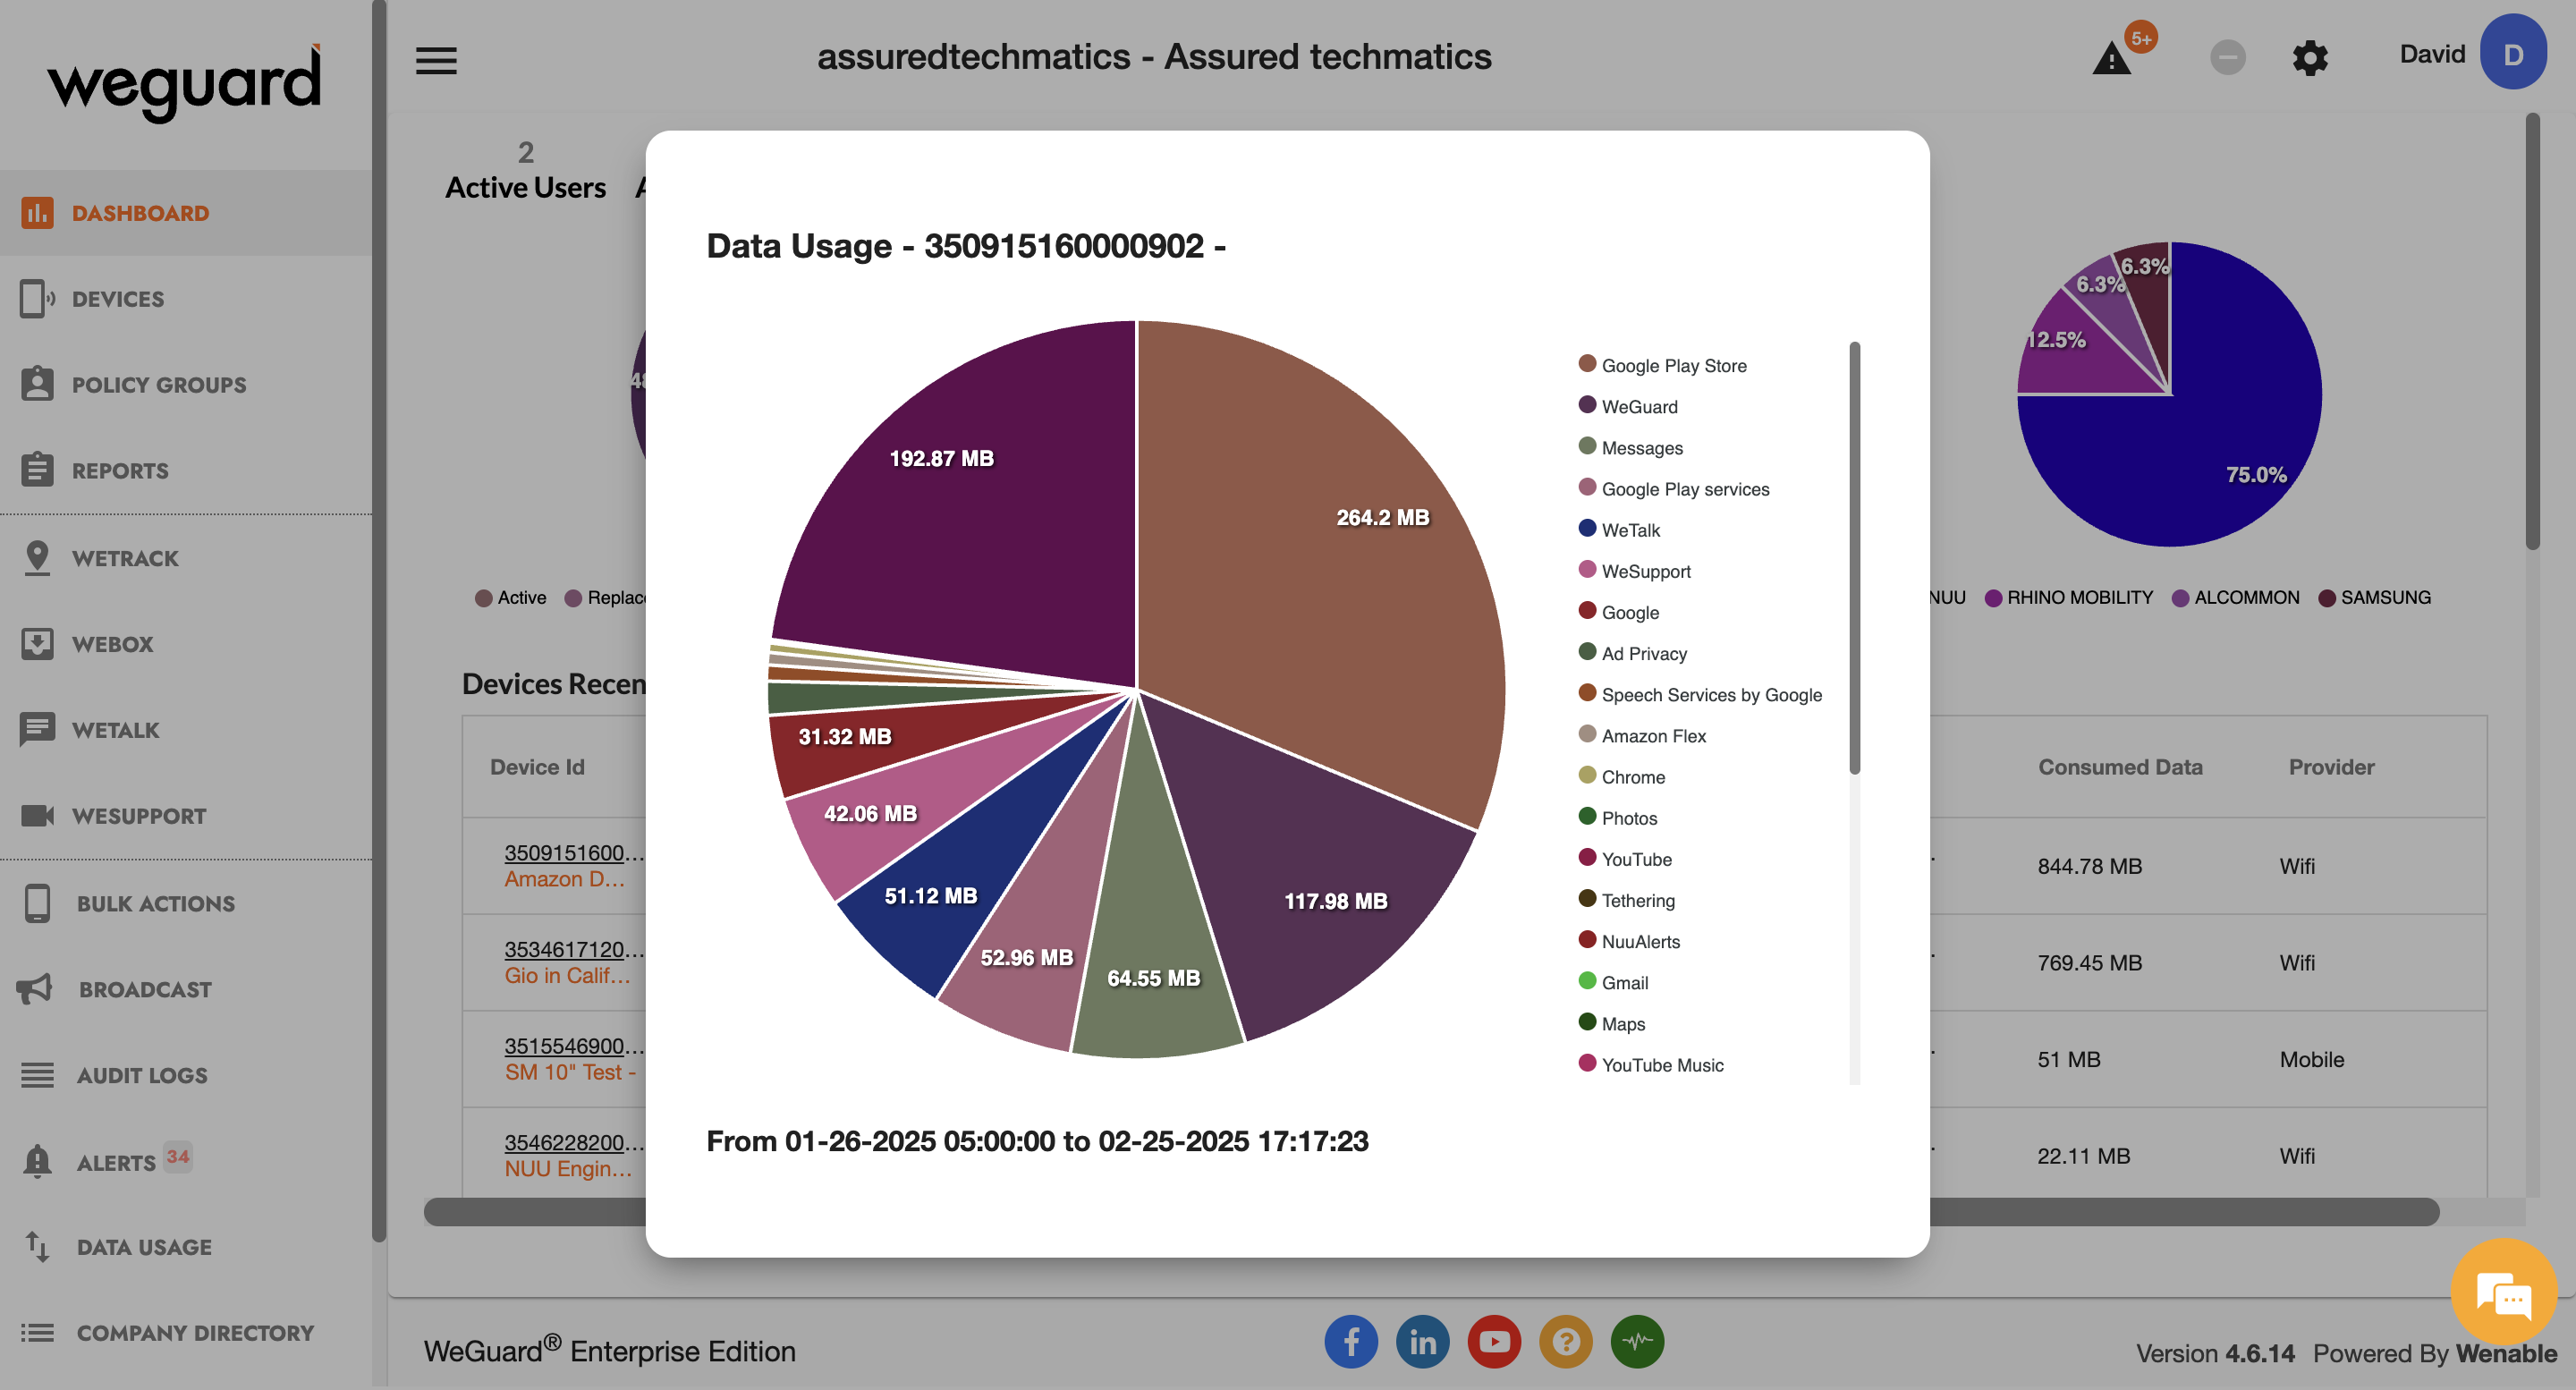Hide Messages series in the legend

[x=1641, y=448]
